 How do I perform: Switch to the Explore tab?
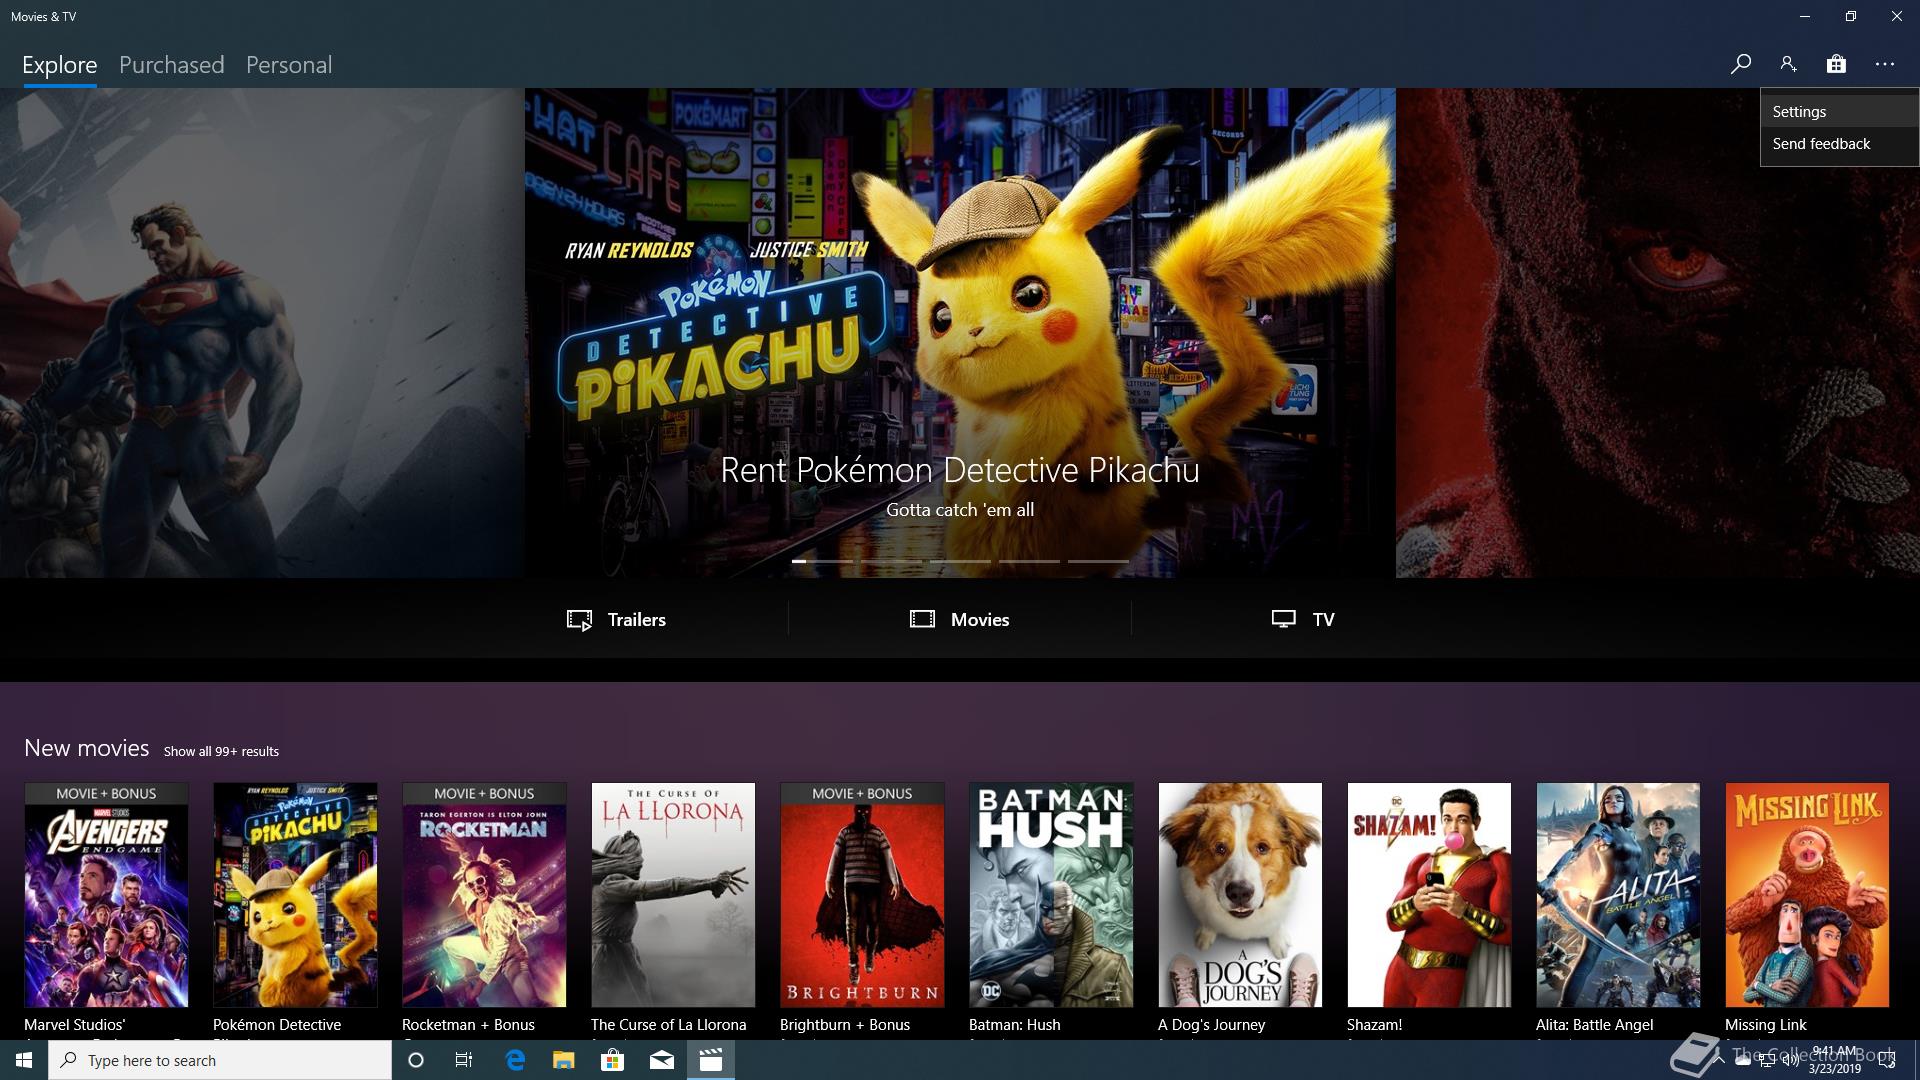click(60, 65)
